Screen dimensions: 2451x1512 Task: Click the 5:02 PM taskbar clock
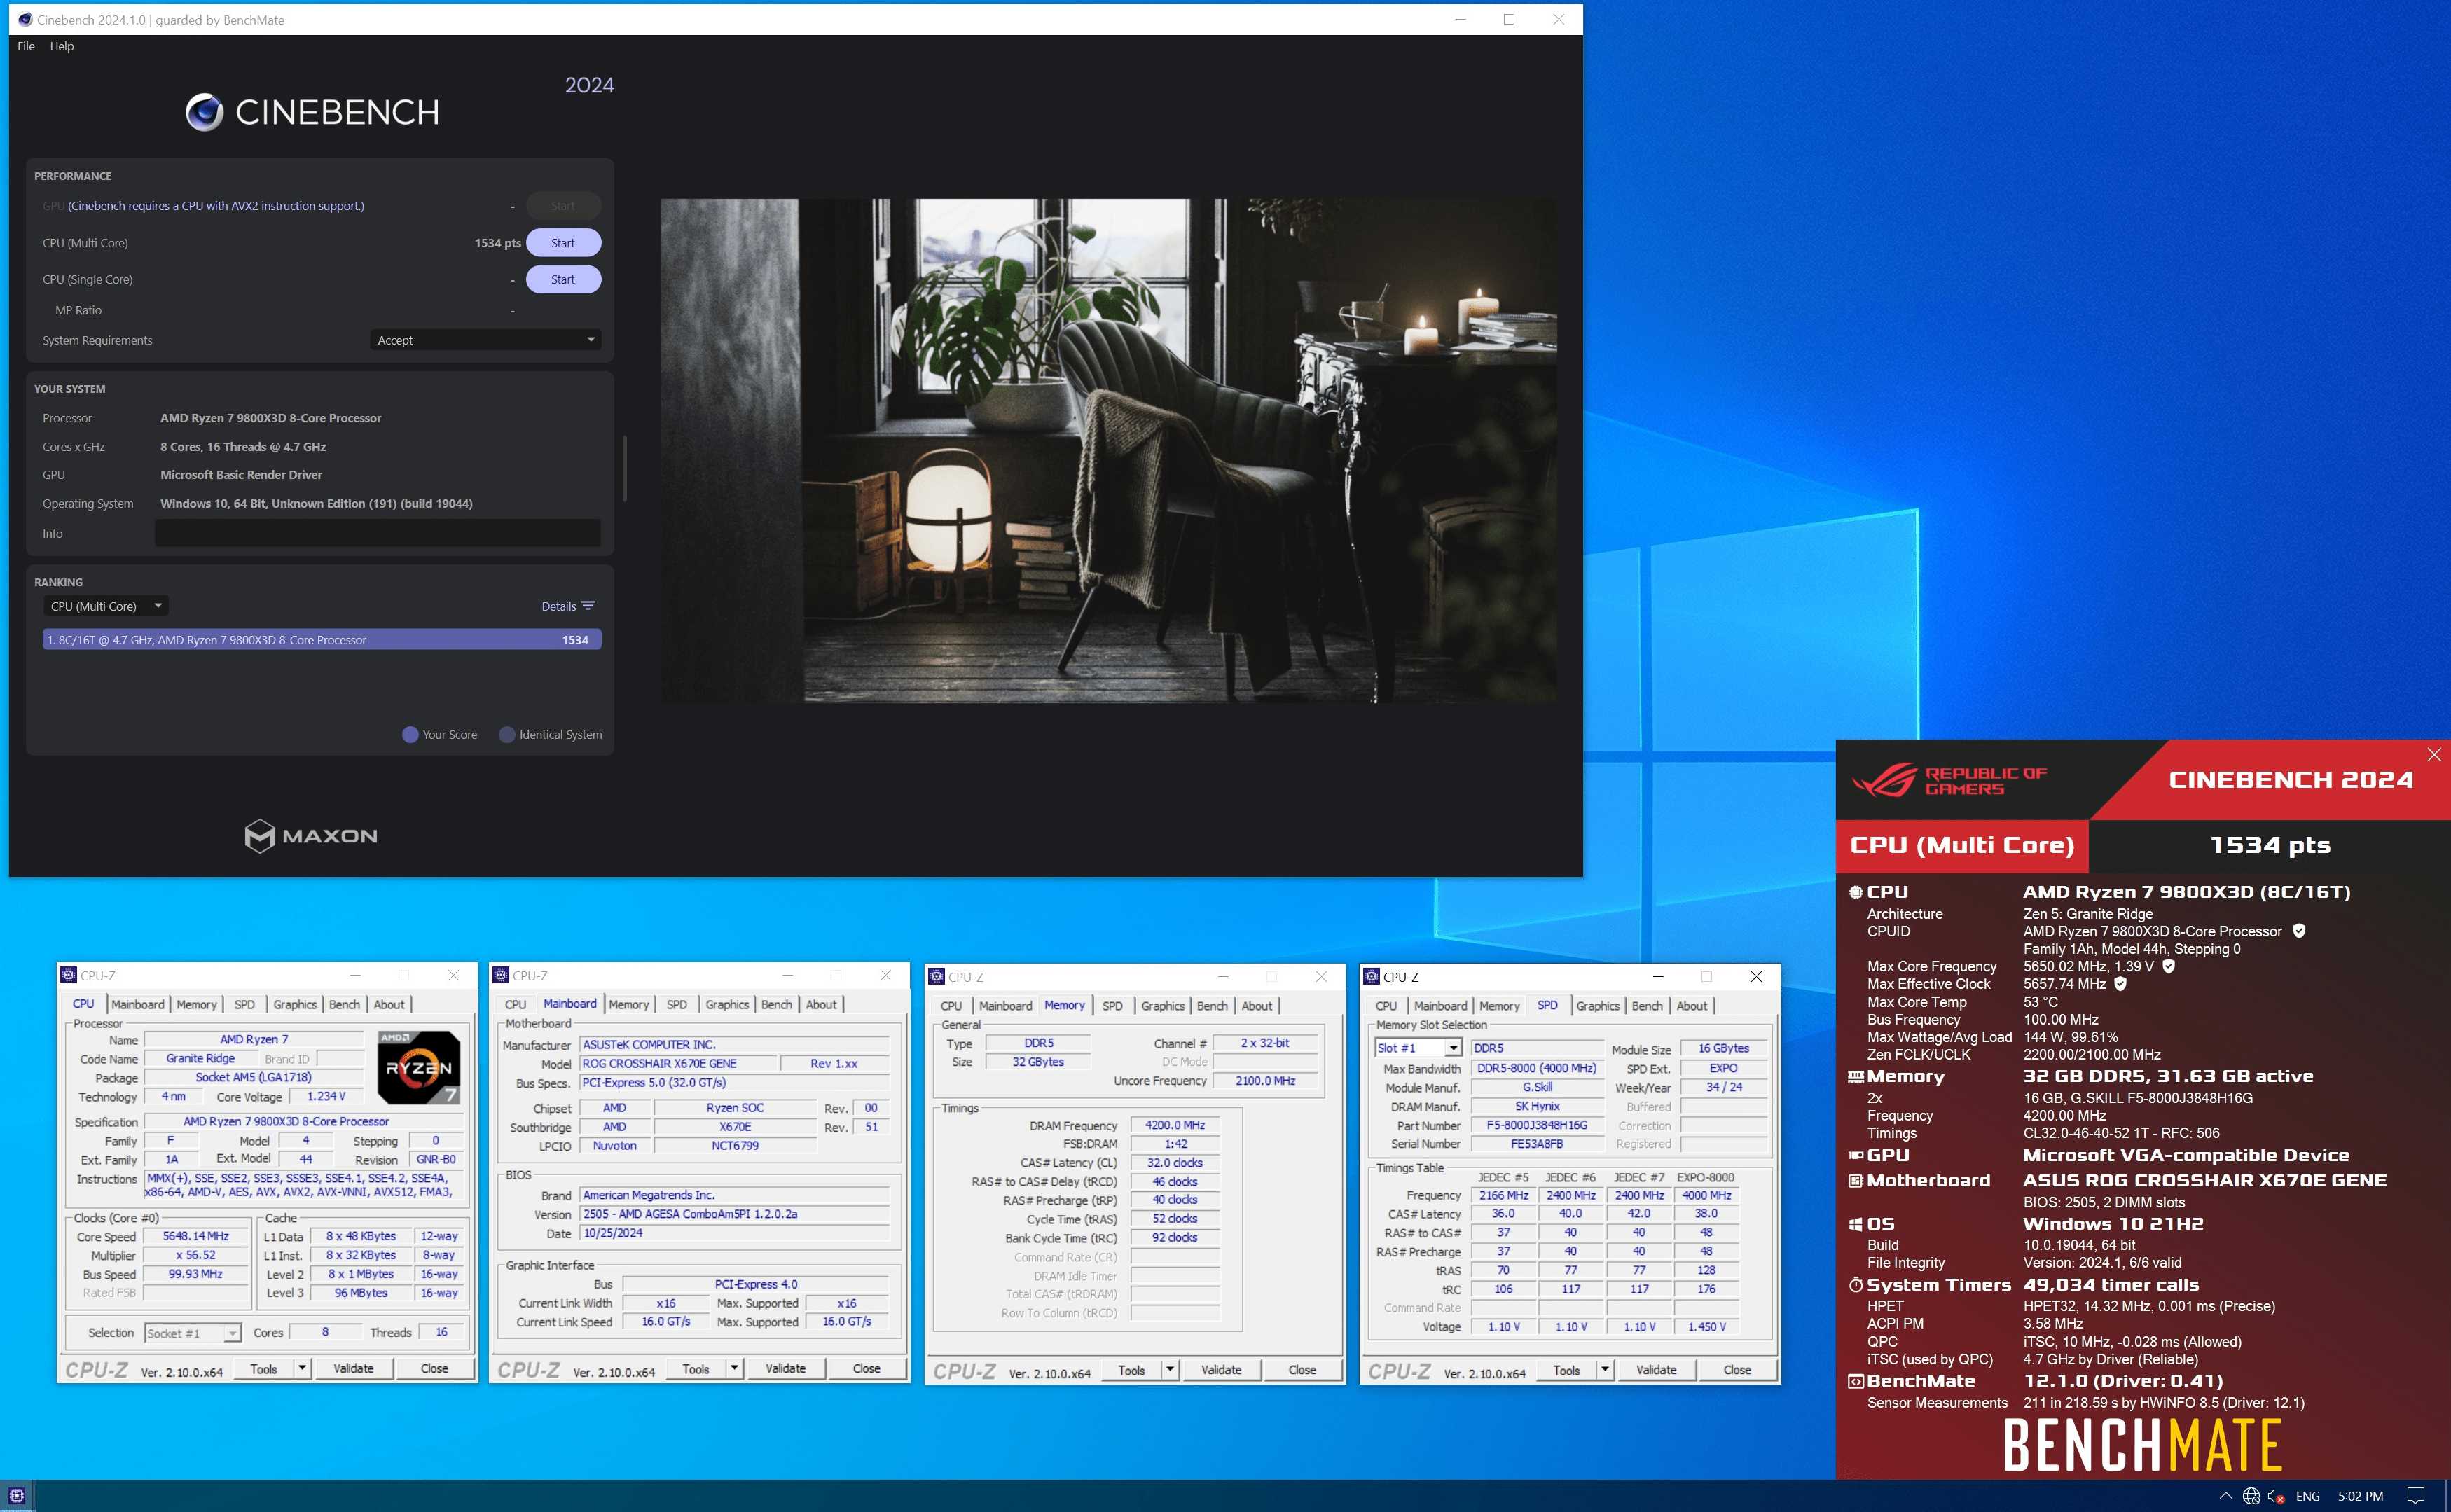(2360, 1496)
